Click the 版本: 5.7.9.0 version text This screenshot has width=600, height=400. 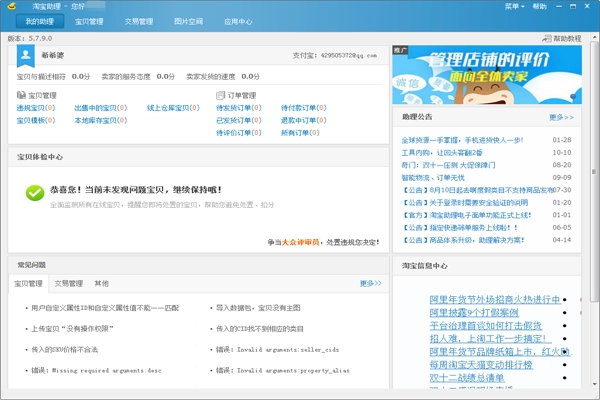[30, 38]
